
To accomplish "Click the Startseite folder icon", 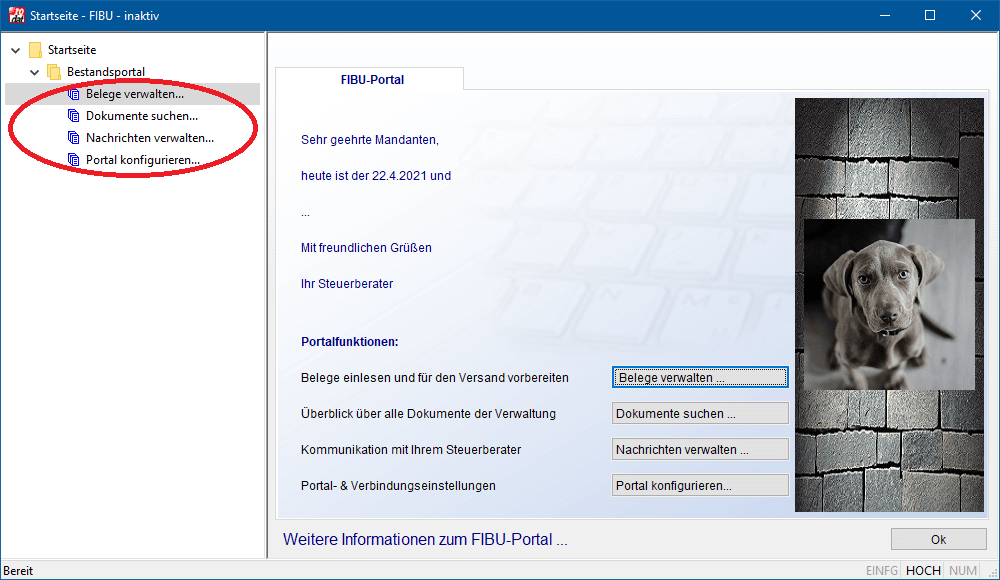I will [x=35, y=50].
